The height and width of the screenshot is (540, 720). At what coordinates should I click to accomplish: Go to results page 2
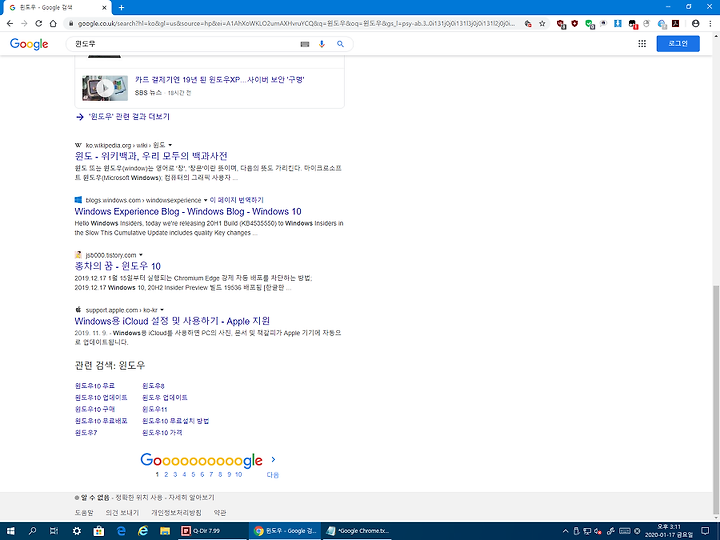pos(166,475)
